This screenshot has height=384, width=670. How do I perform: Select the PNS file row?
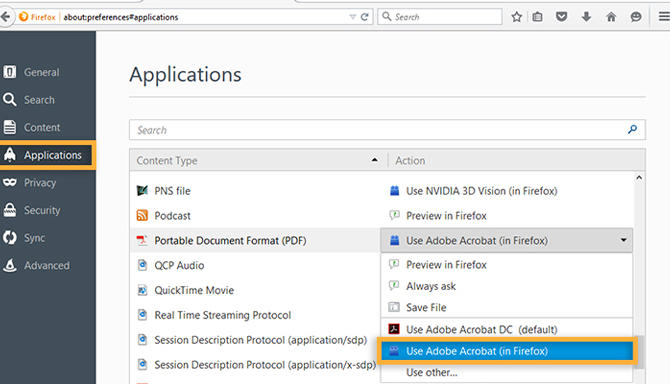pos(255,191)
